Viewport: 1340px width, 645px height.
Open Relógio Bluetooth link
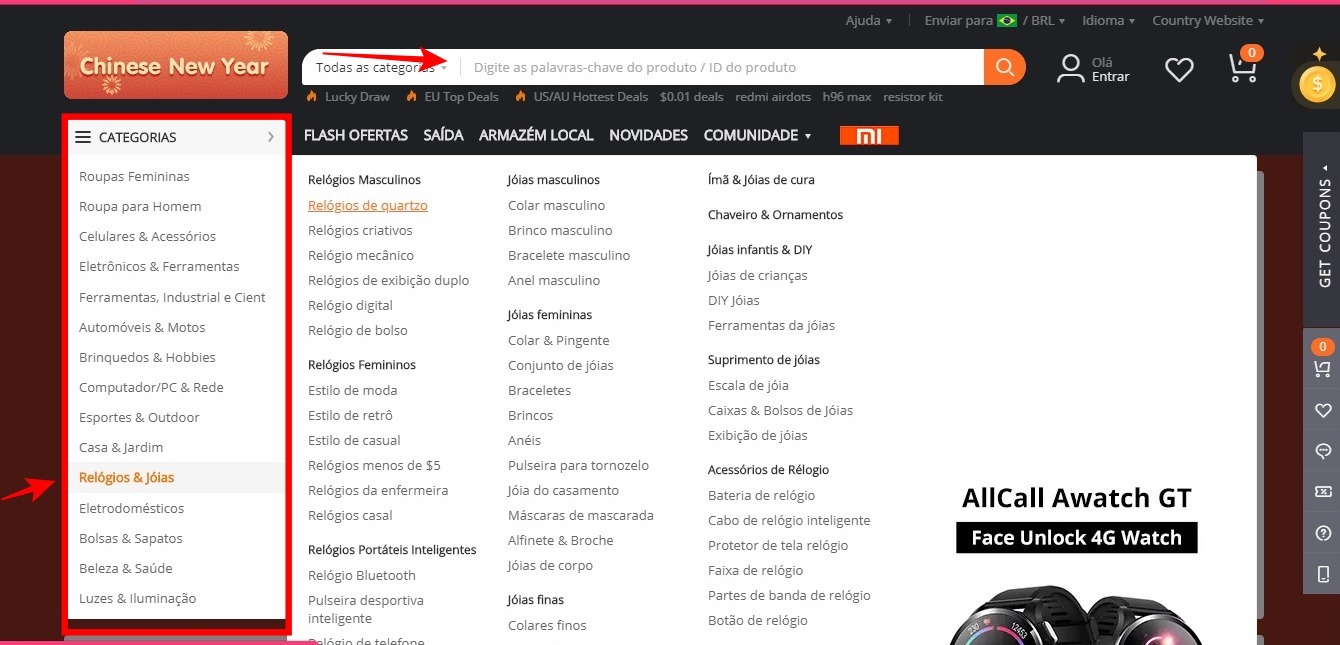pyautogui.click(x=362, y=575)
